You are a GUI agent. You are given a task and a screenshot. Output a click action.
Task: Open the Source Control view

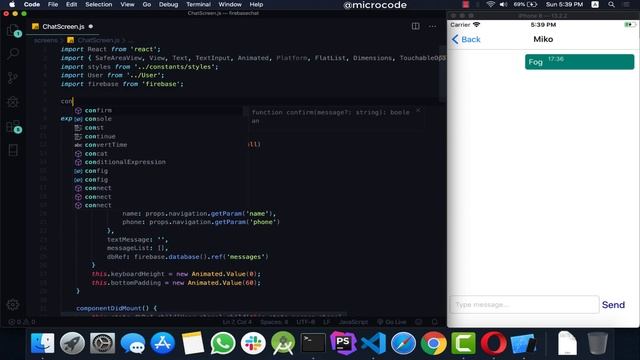point(13,78)
